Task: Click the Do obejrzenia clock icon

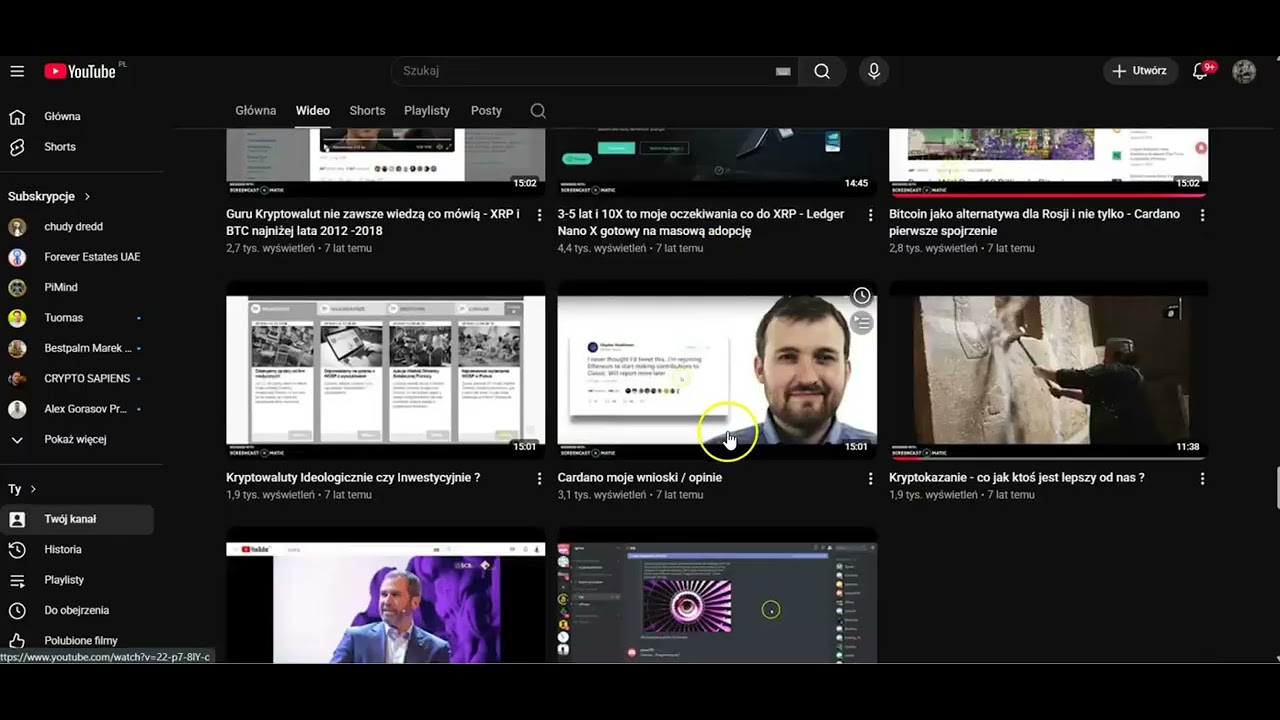Action: coord(17,610)
